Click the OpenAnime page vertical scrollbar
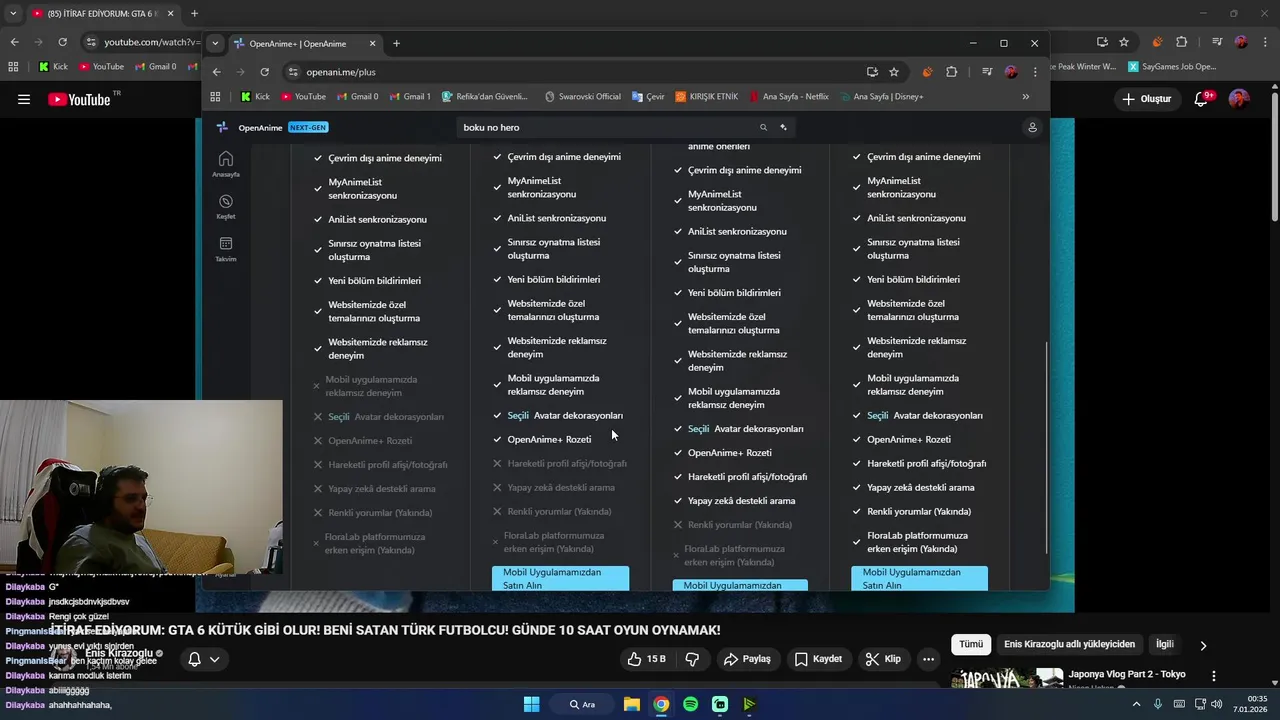1280x720 pixels. coord(1046,448)
